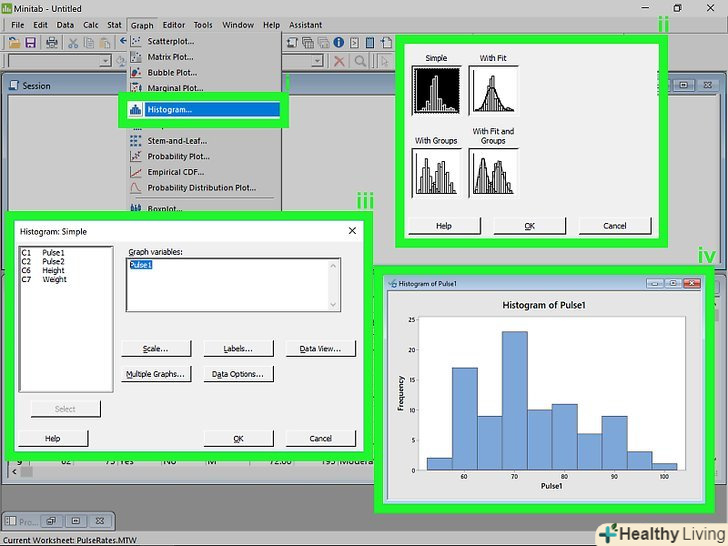Open the Stat menu
Screen dimensions: 728x546
[x=114, y=25]
